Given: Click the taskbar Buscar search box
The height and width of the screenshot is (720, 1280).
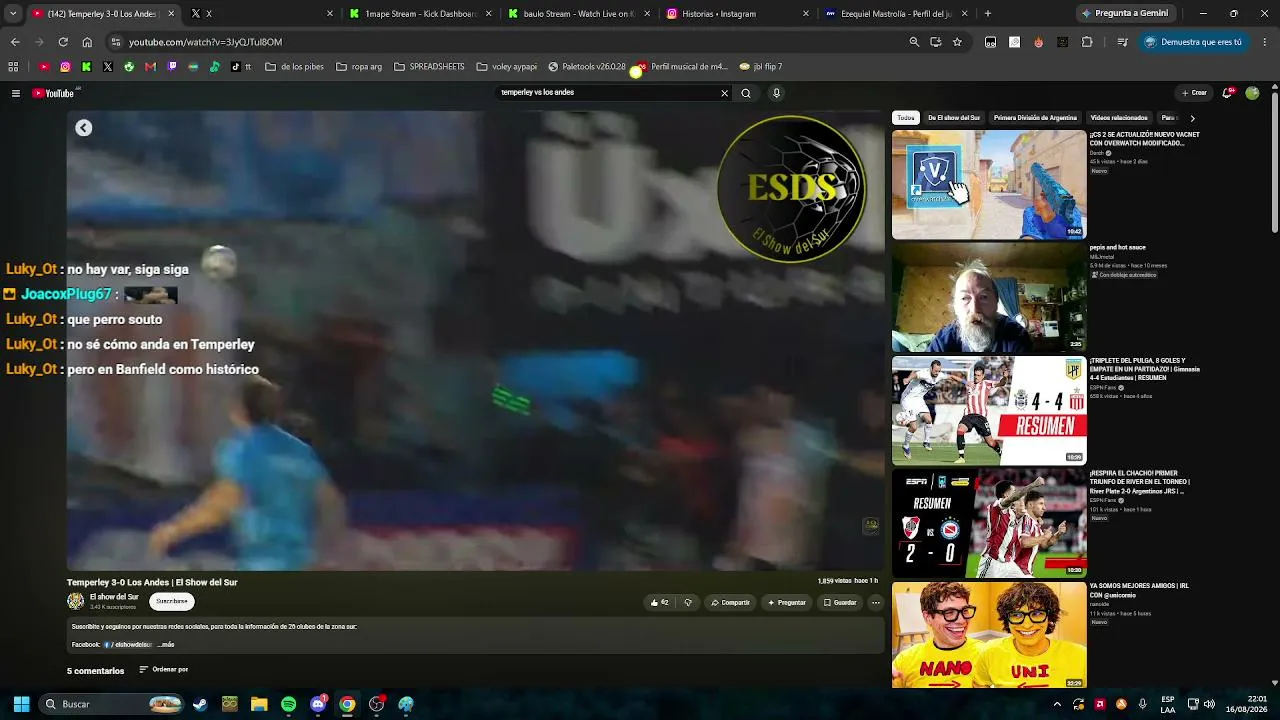Looking at the screenshot, I should coord(112,704).
